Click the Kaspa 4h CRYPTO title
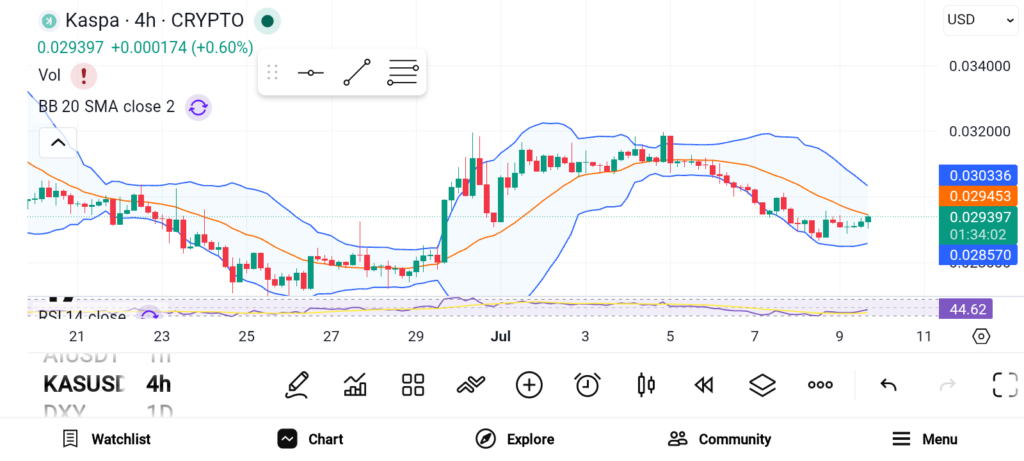The width and height of the screenshot is (1024, 461). pos(154,21)
